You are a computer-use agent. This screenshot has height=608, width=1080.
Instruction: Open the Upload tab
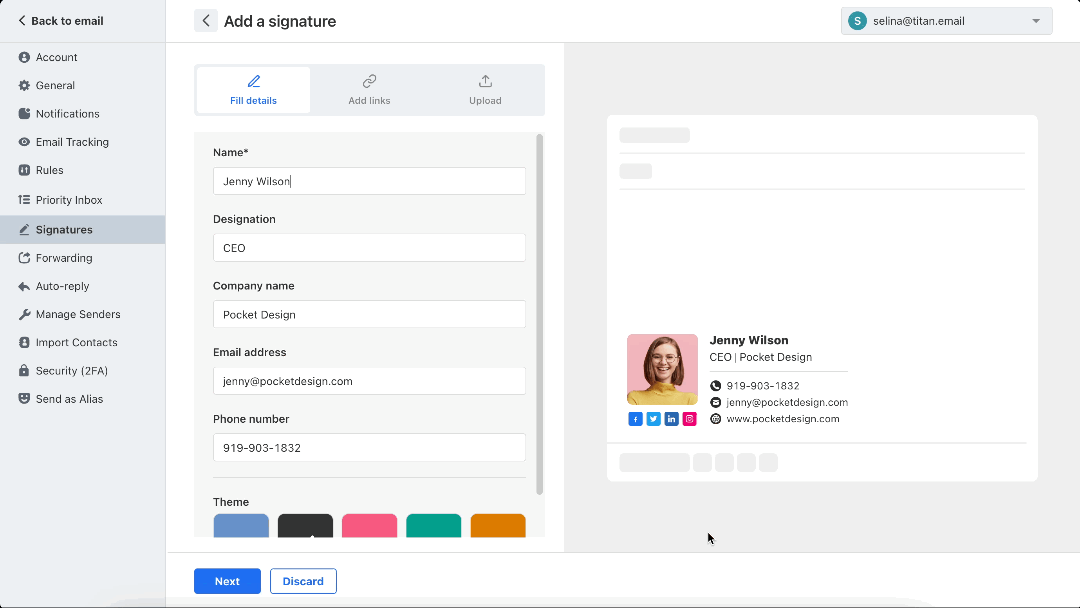coord(485,89)
